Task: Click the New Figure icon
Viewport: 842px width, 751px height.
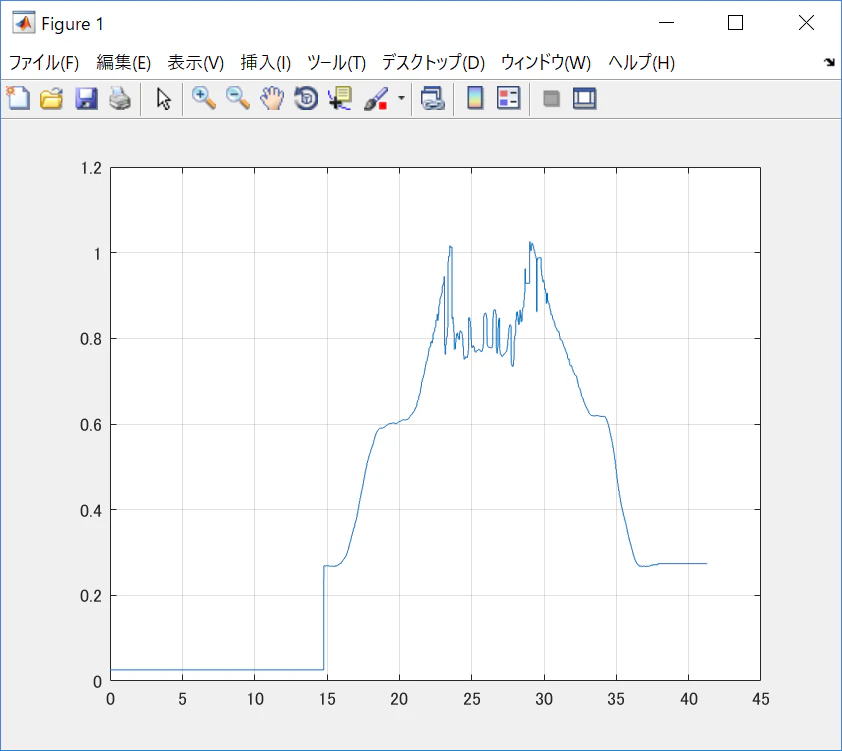Action: pos(18,98)
